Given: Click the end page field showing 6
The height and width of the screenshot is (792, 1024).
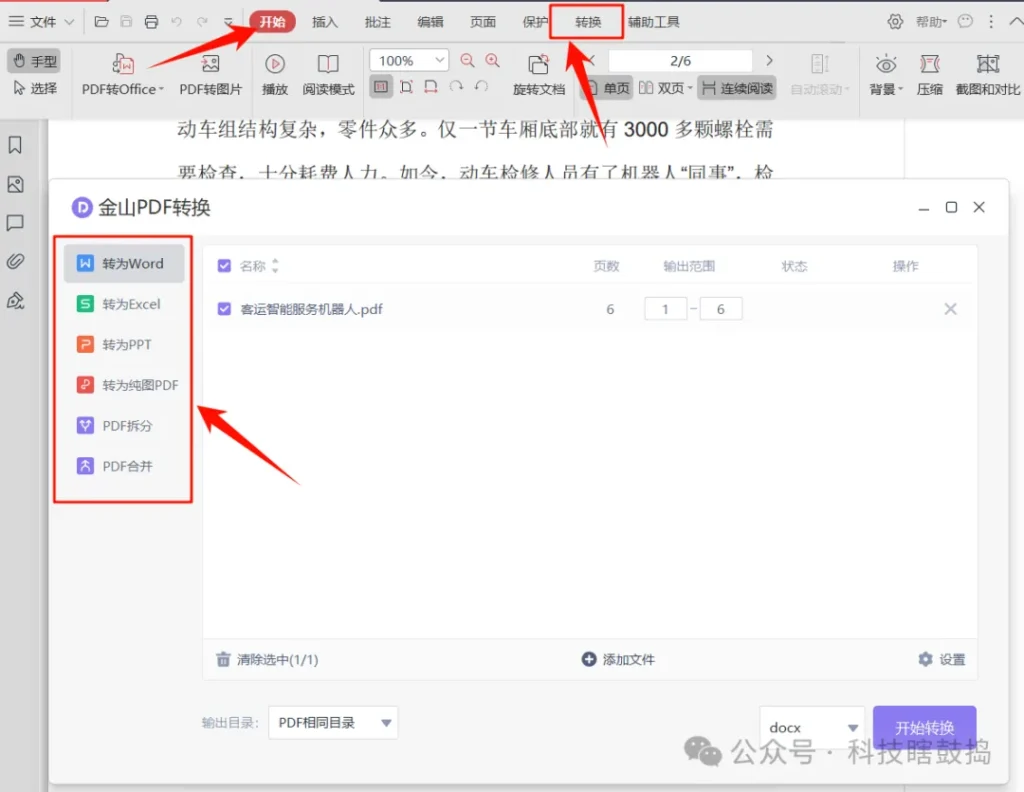Looking at the screenshot, I should coord(721,309).
